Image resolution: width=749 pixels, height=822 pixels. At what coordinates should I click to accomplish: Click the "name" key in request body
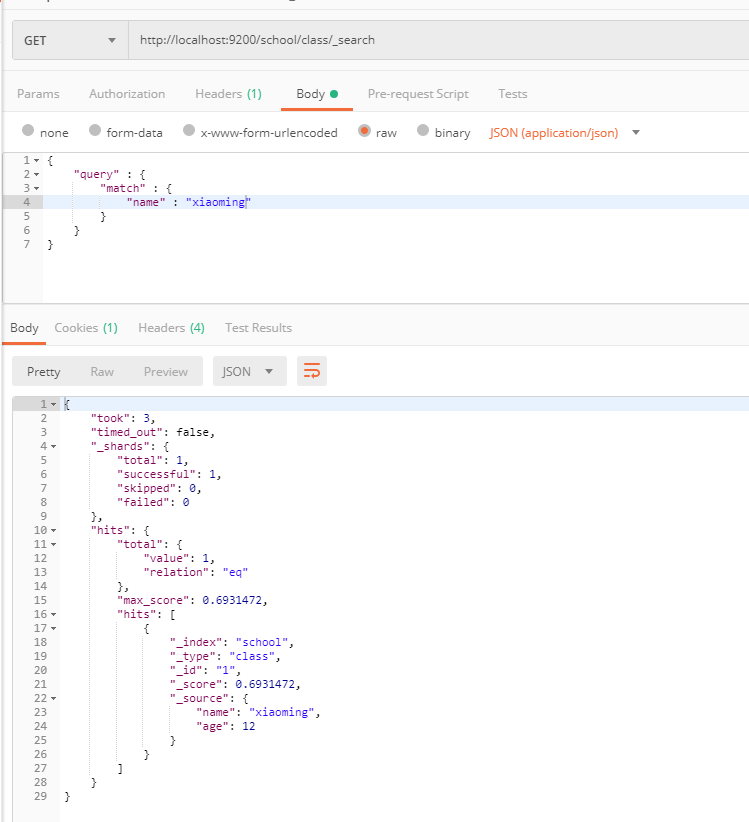pos(146,202)
